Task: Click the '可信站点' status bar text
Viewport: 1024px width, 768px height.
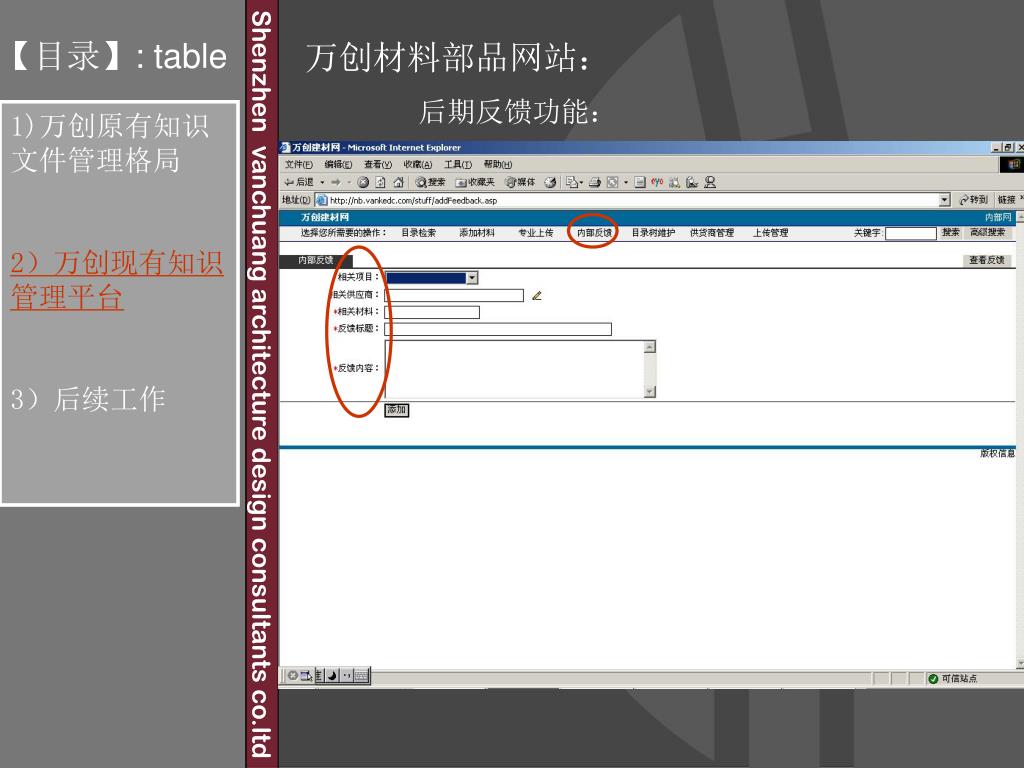Action: (959, 679)
